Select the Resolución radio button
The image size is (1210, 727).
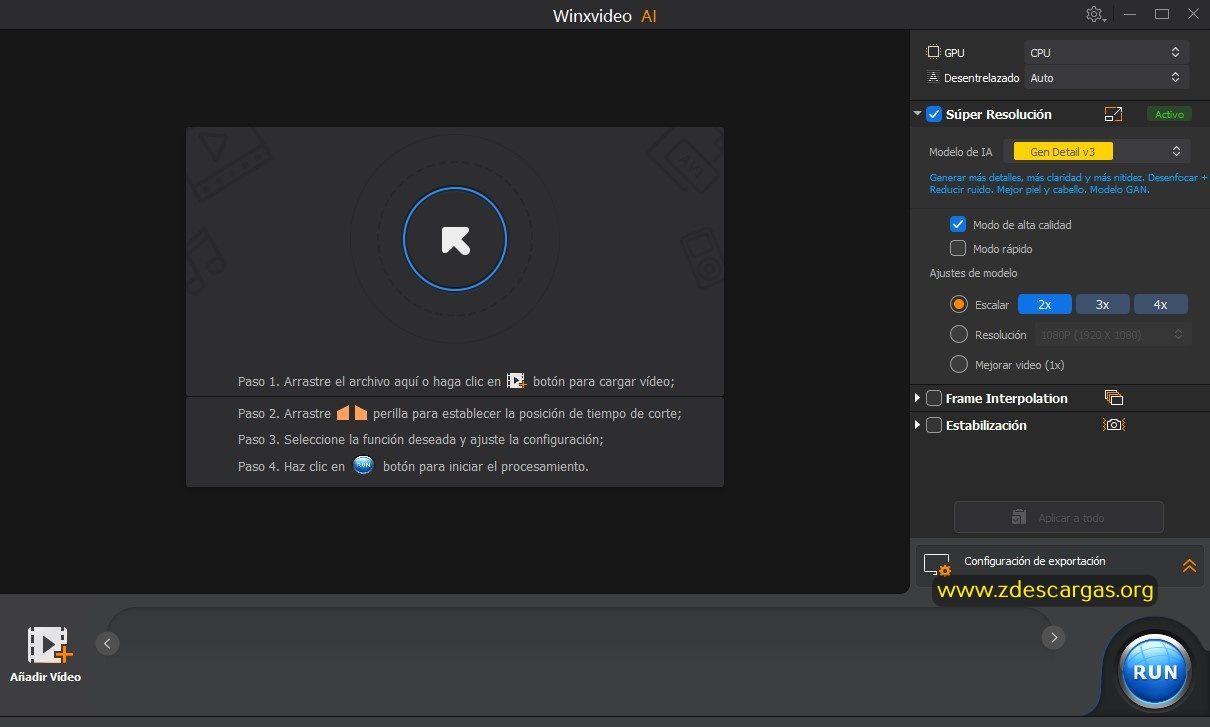click(959, 334)
